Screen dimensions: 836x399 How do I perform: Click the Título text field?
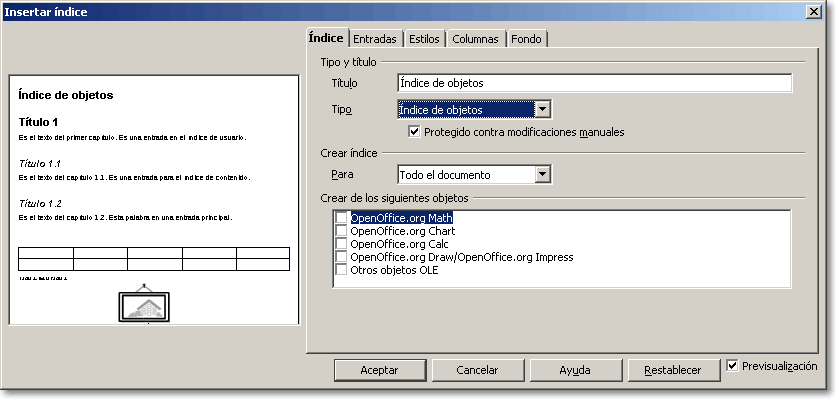pyautogui.click(x=594, y=83)
